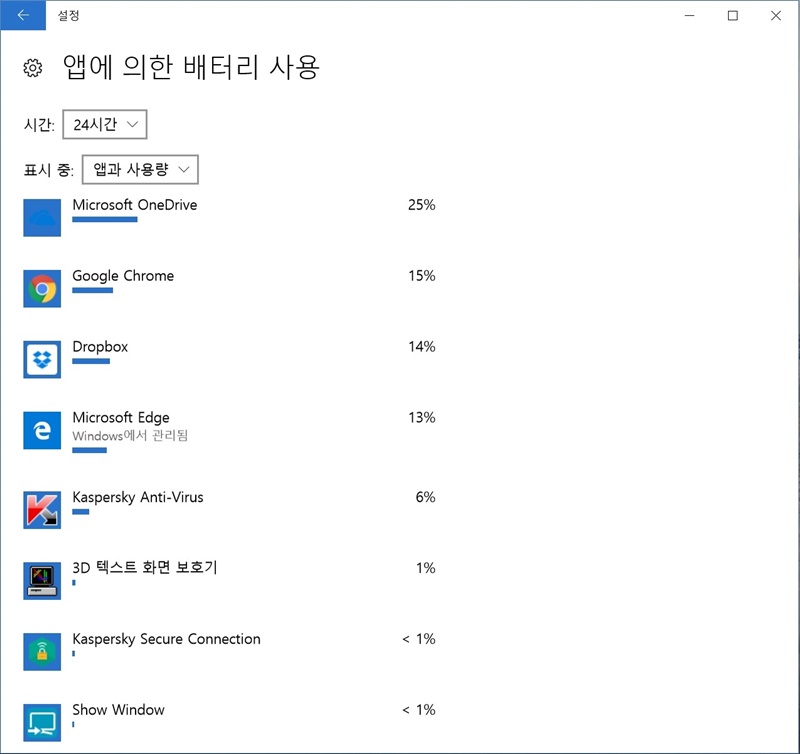Select the Dropbox app icon
The height and width of the screenshot is (754, 800).
(x=42, y=360)
